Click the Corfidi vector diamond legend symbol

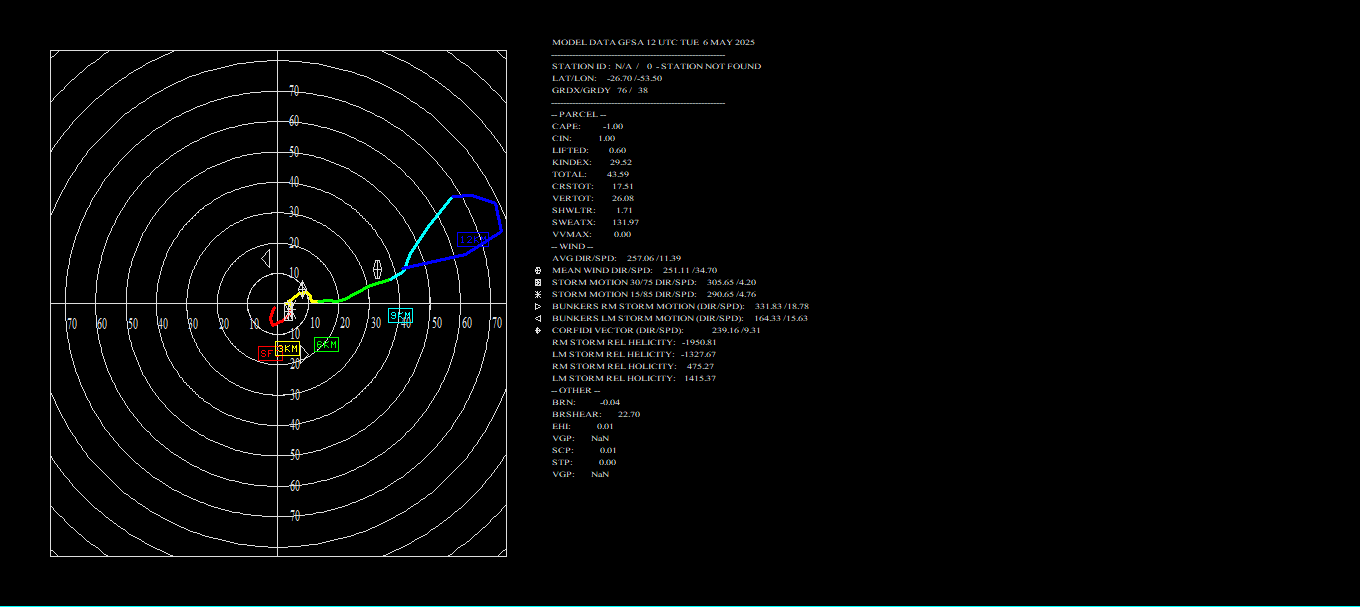538,330
